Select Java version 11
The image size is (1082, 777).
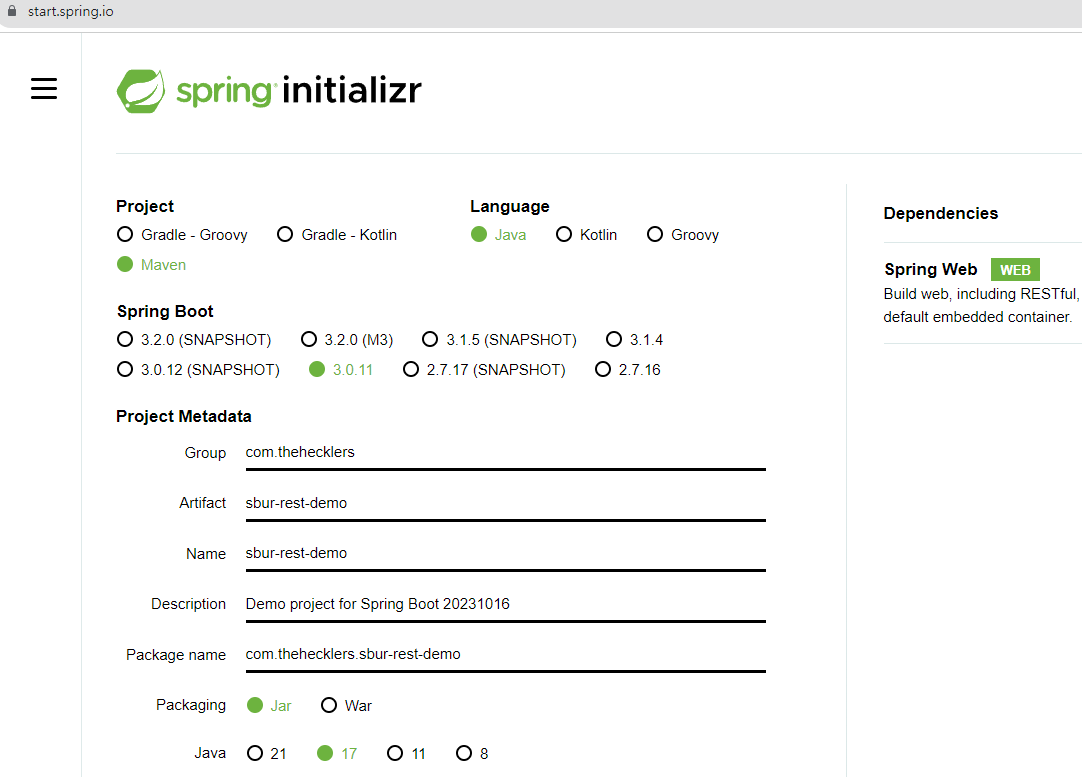pyautogui.click(x=406, y=753)
